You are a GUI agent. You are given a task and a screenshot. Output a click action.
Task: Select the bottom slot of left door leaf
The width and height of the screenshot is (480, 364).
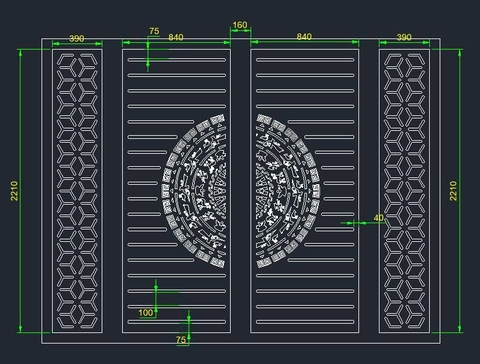[177, 322]
